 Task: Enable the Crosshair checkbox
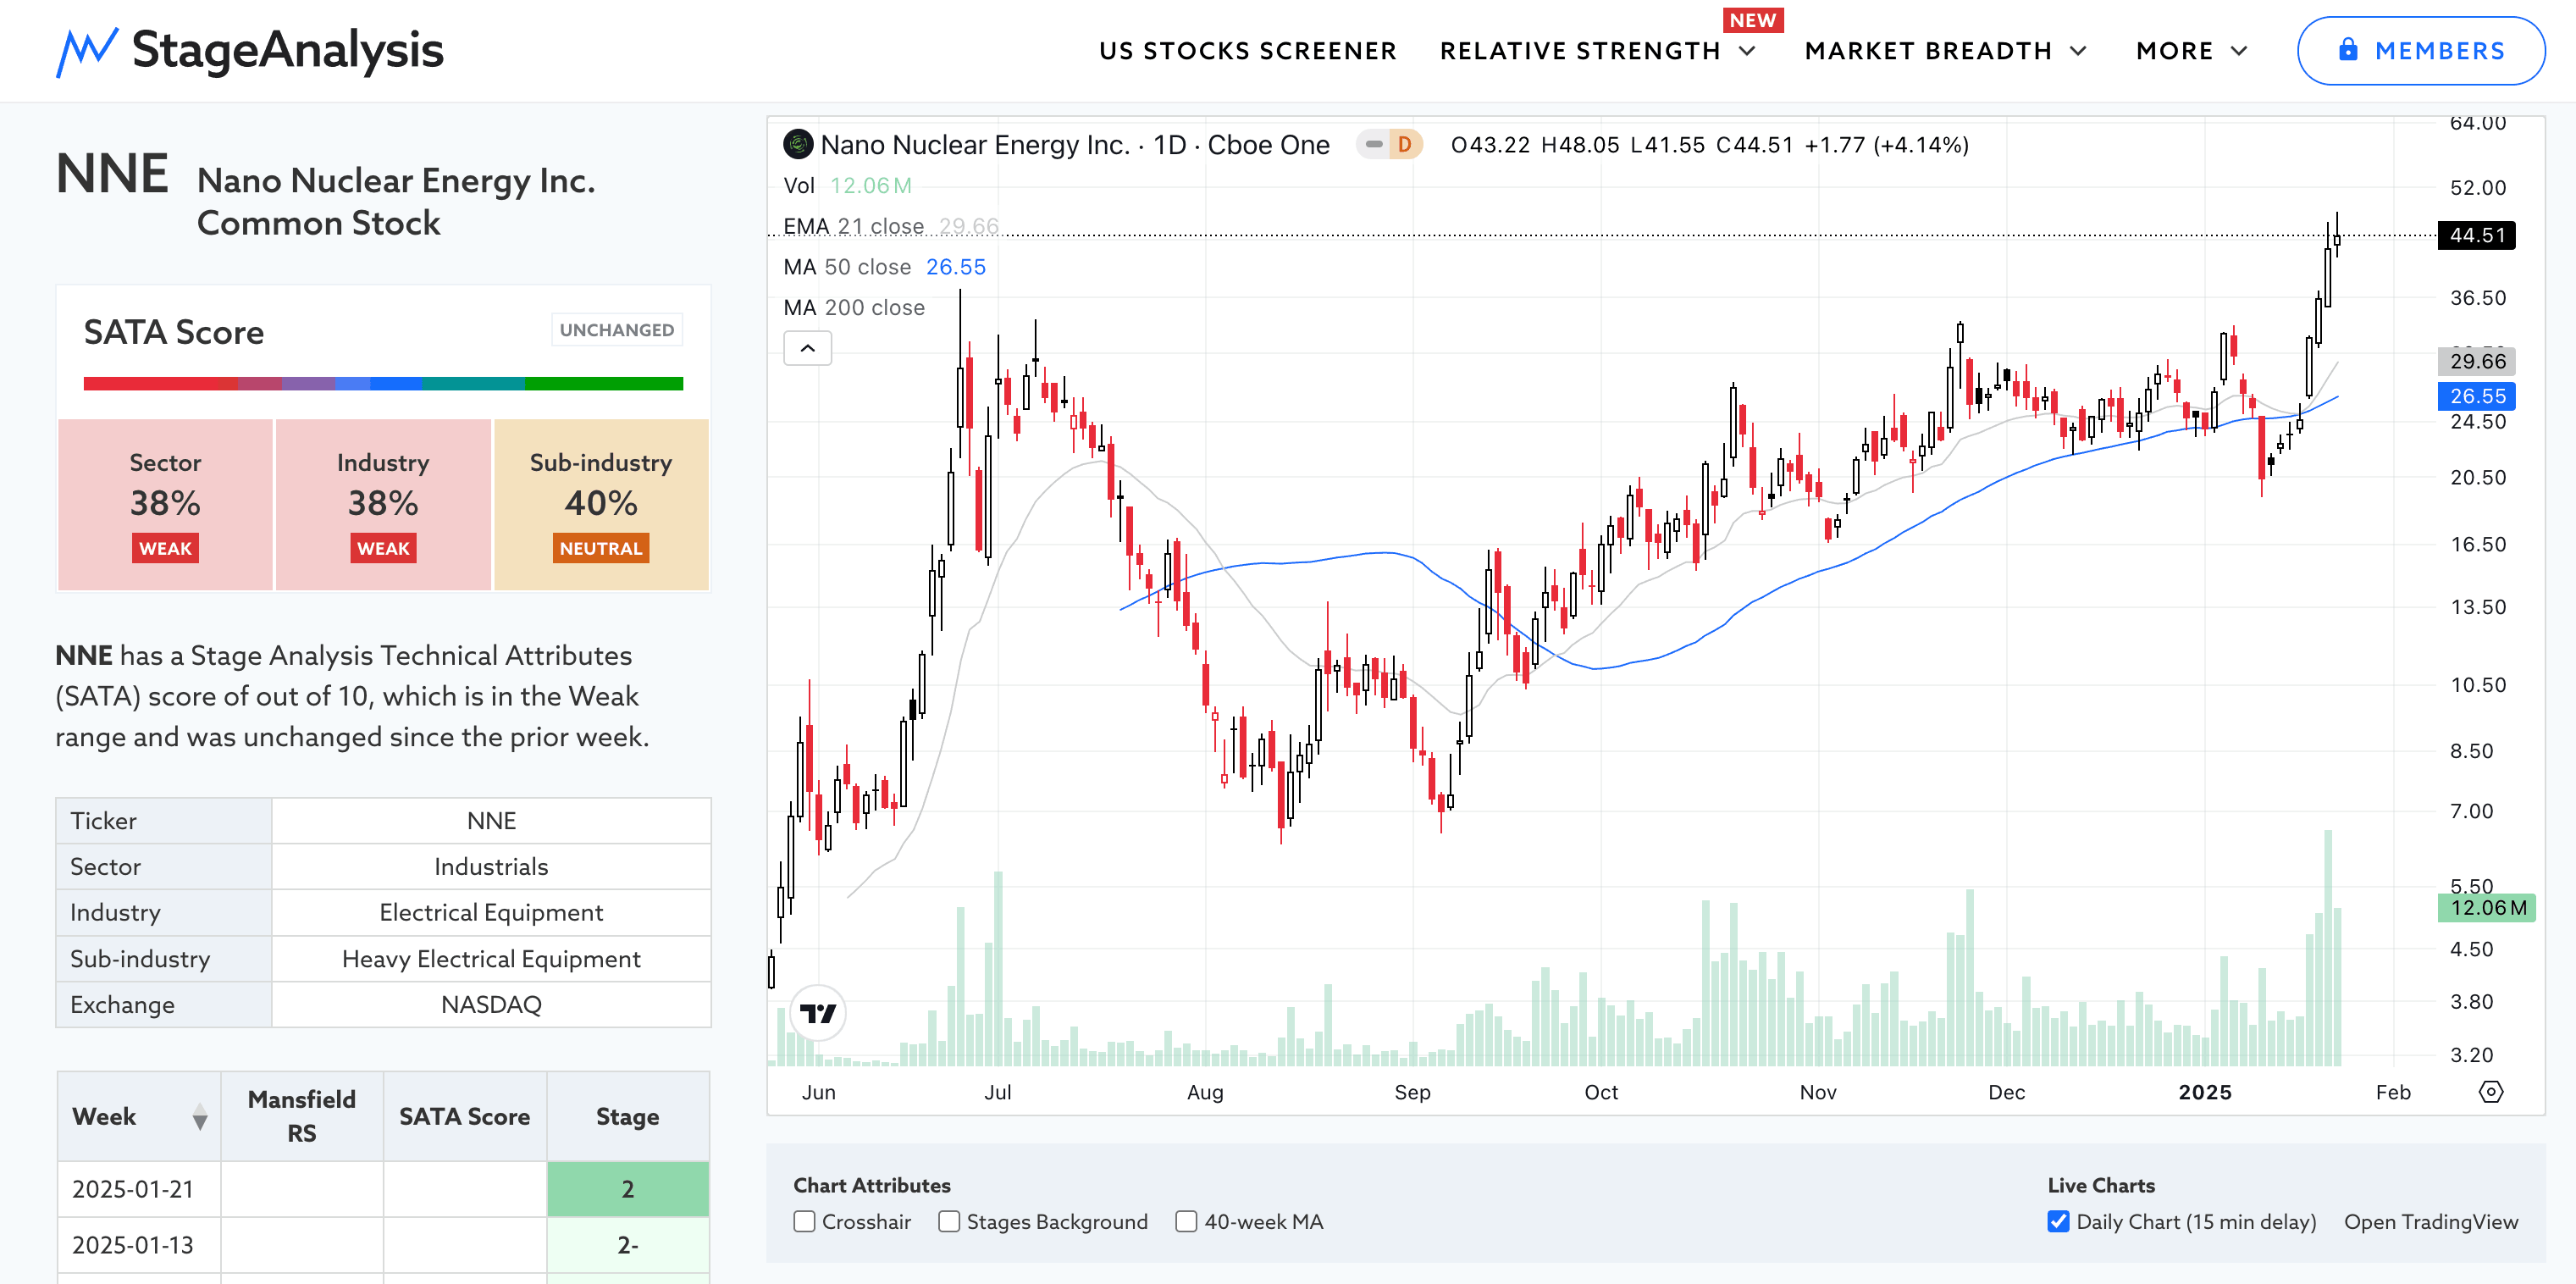pos(804,1222)
